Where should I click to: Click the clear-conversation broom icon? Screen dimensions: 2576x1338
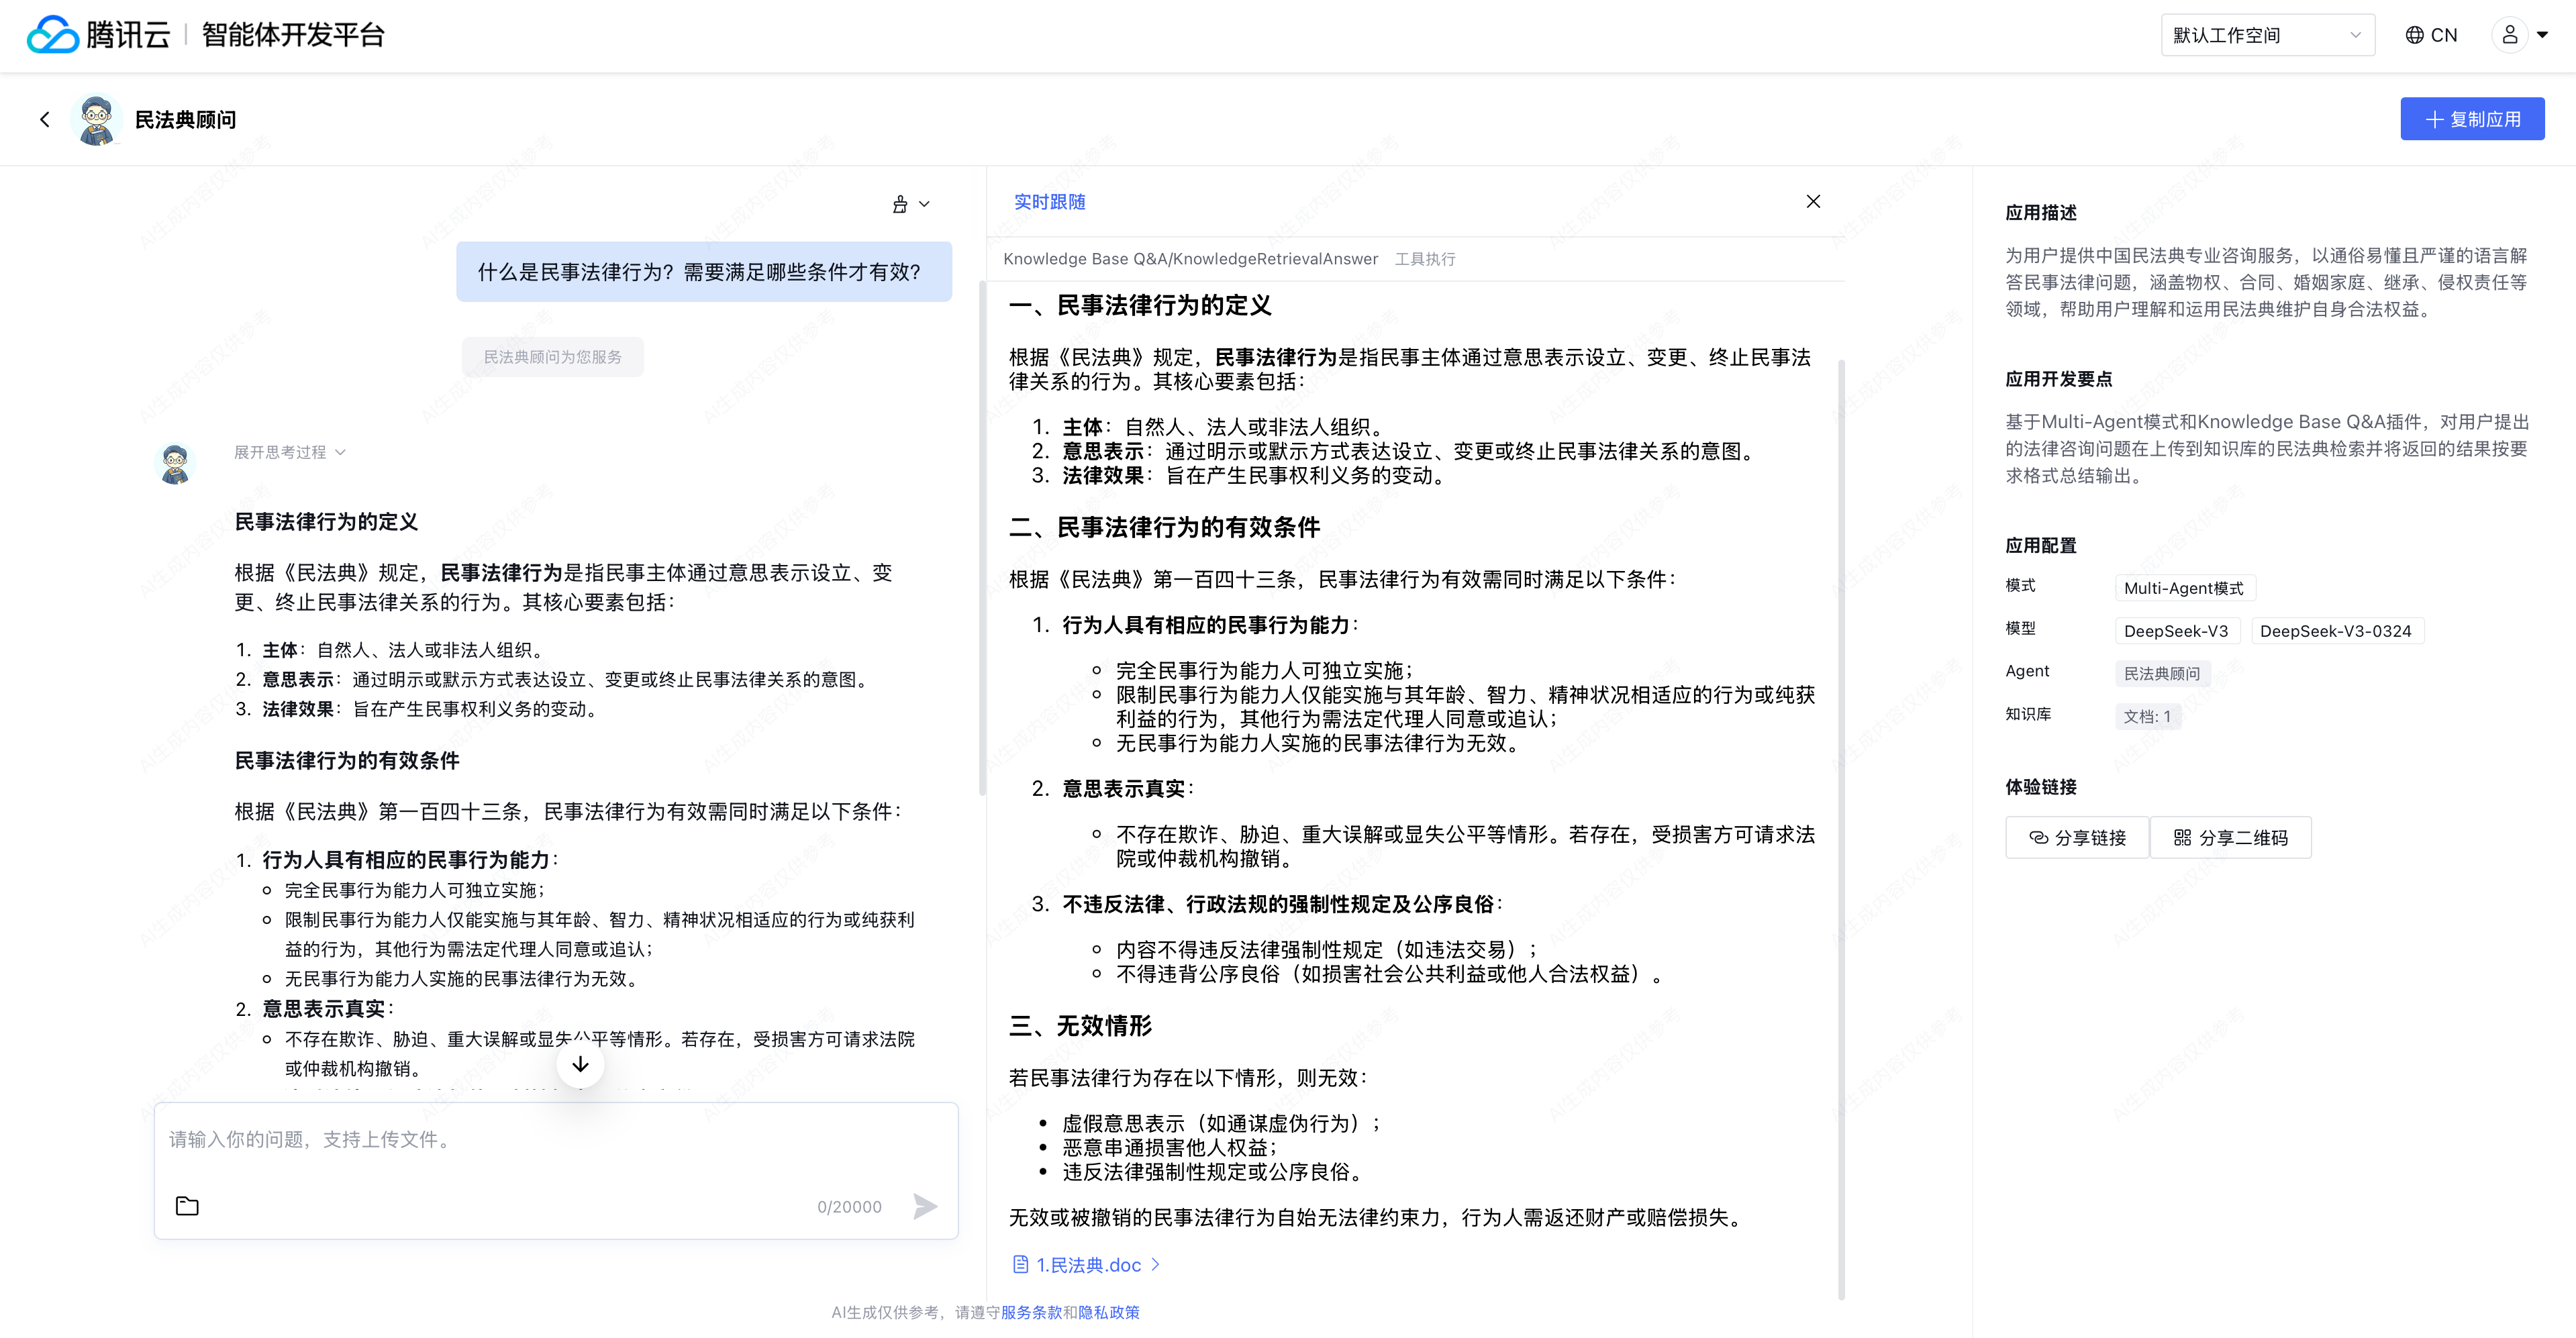[x=900, y=204]
